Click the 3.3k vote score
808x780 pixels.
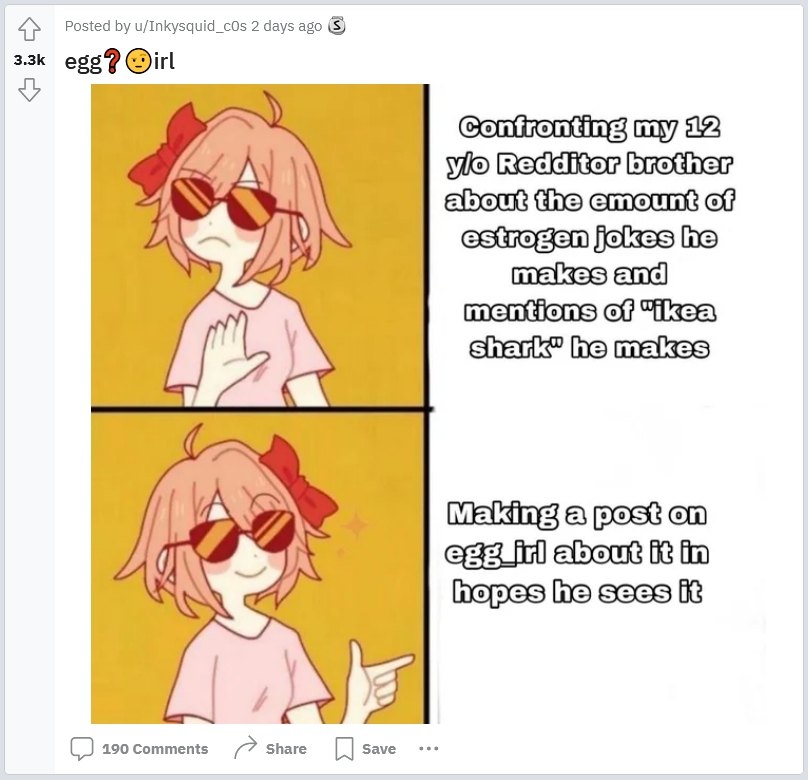(29, 60)
